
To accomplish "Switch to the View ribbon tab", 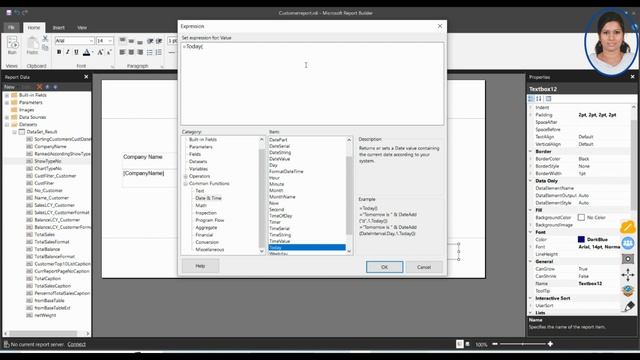I will (82, 27).
